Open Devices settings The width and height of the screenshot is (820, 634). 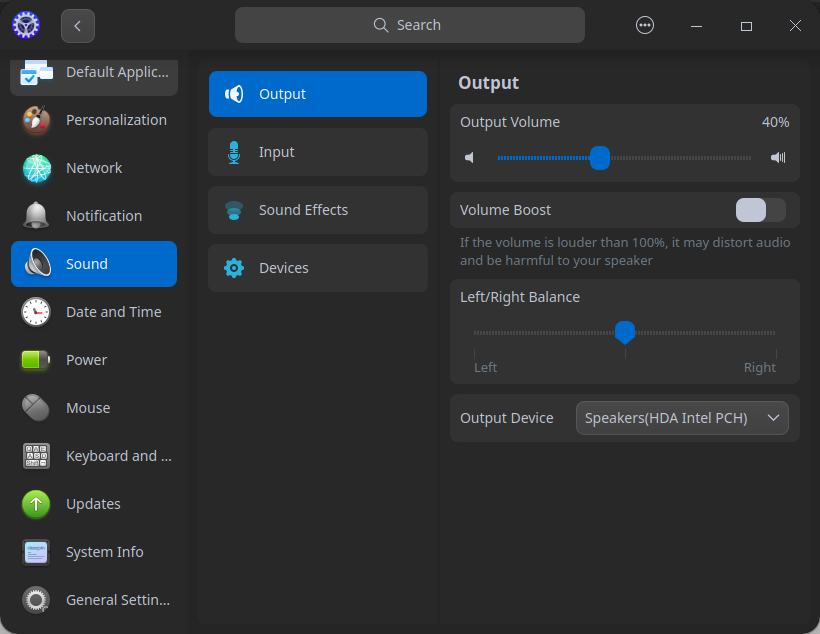[317, 268]
